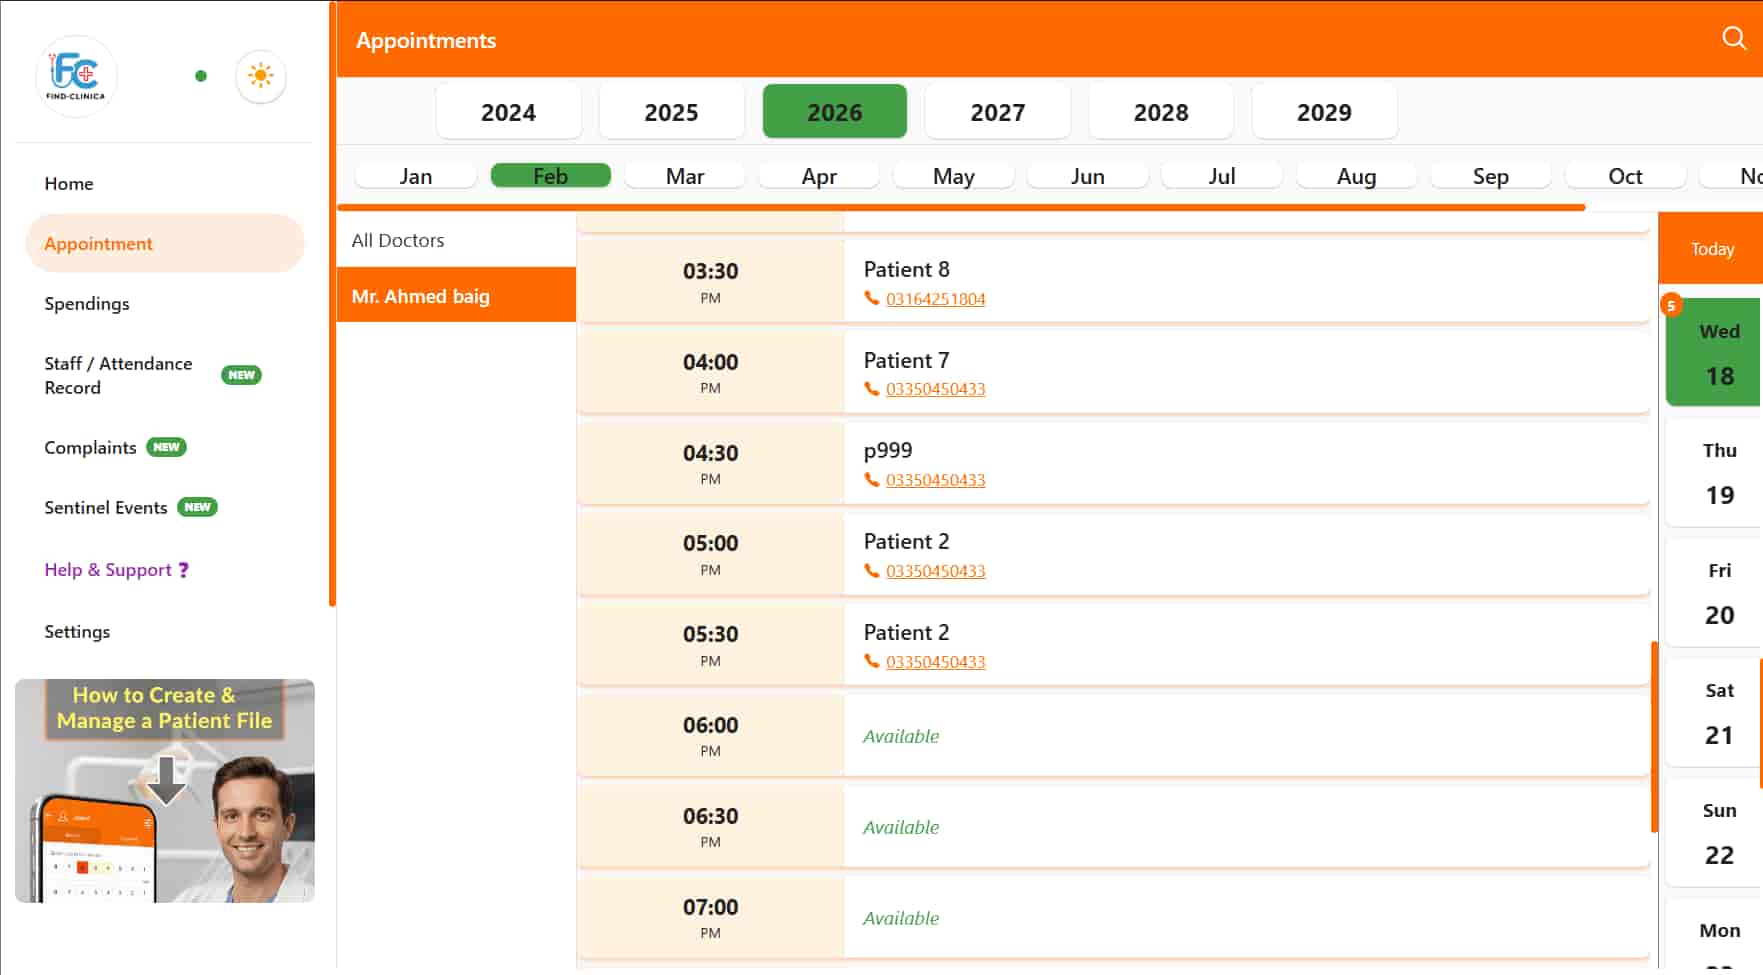This screenshot has width=1763, height=975.
Task: Toggle the sun light-mode theme button
Action: (260, 76)
